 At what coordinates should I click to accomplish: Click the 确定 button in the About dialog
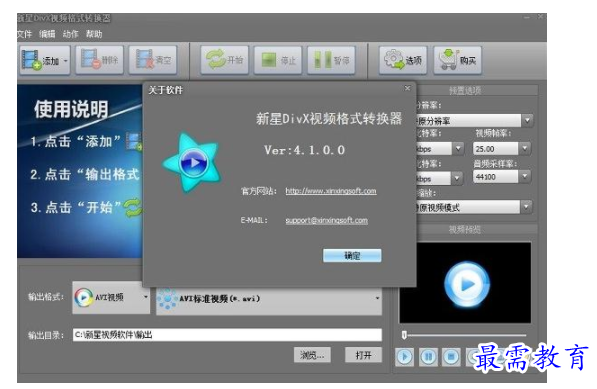[x=352, y=255]
